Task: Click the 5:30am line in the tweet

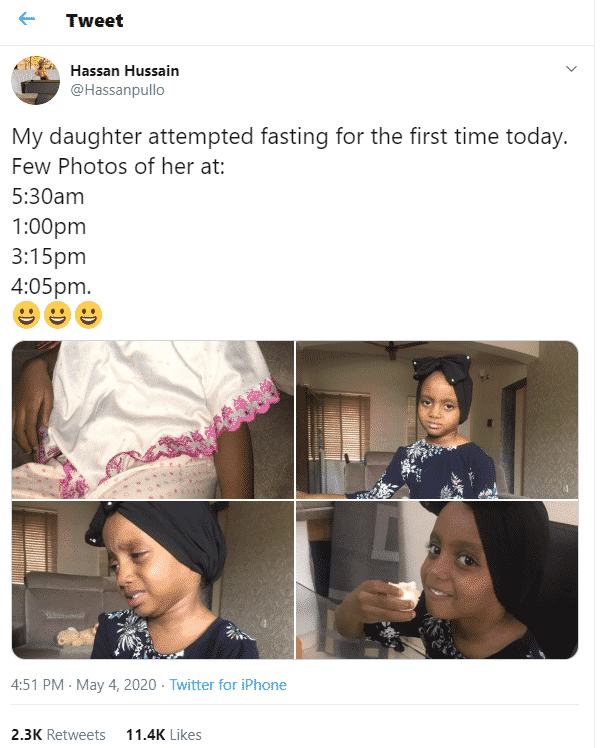Action: tap(48, 197)
